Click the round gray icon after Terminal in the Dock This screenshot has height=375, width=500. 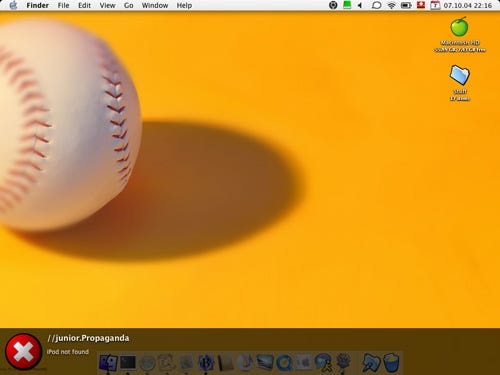pyautogui.click(x=147, y=363)
